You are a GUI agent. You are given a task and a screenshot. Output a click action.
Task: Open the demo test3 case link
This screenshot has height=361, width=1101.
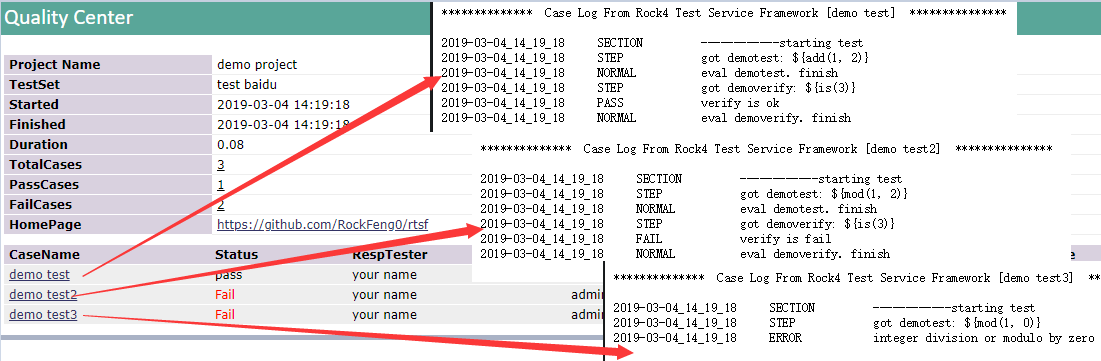[x=43, y=315]
